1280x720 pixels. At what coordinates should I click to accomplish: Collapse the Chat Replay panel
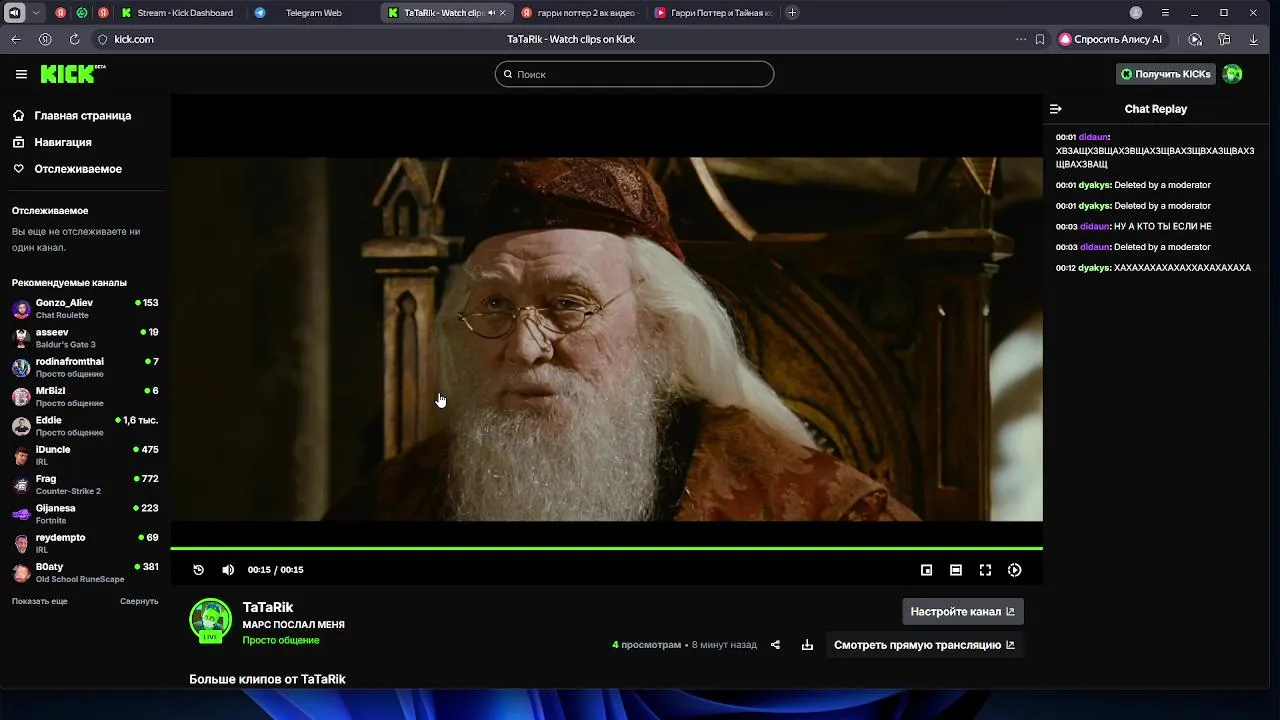[1056, 109]
